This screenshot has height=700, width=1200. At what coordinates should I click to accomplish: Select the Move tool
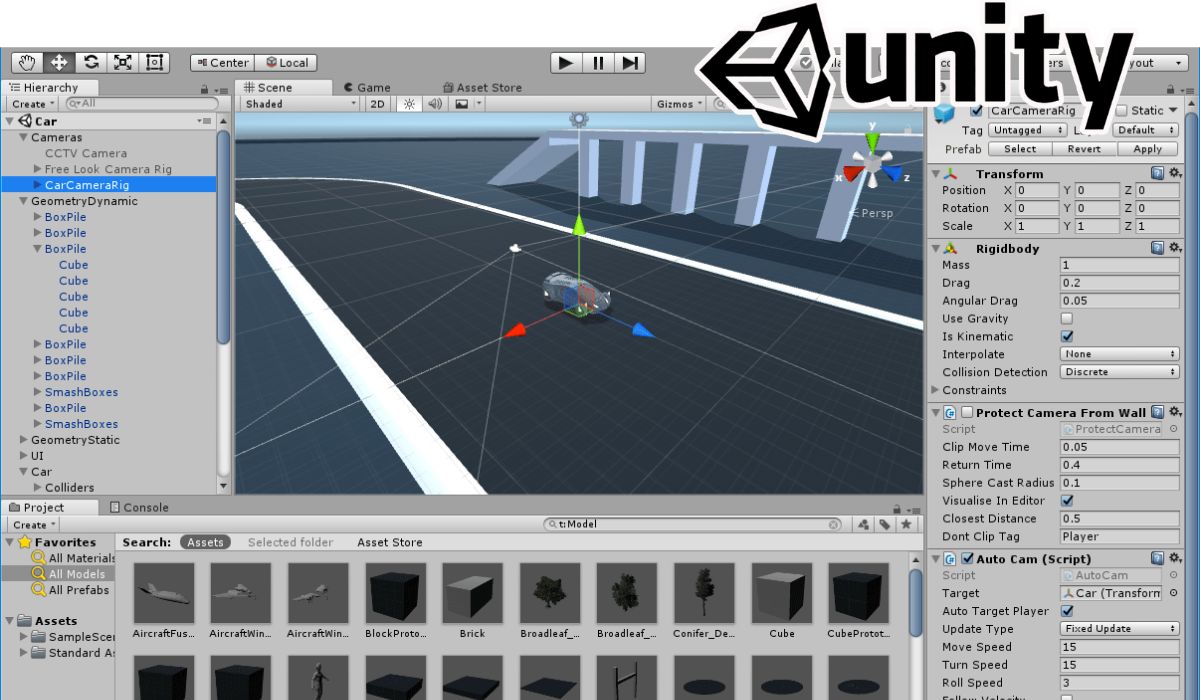tap(59, 63)
